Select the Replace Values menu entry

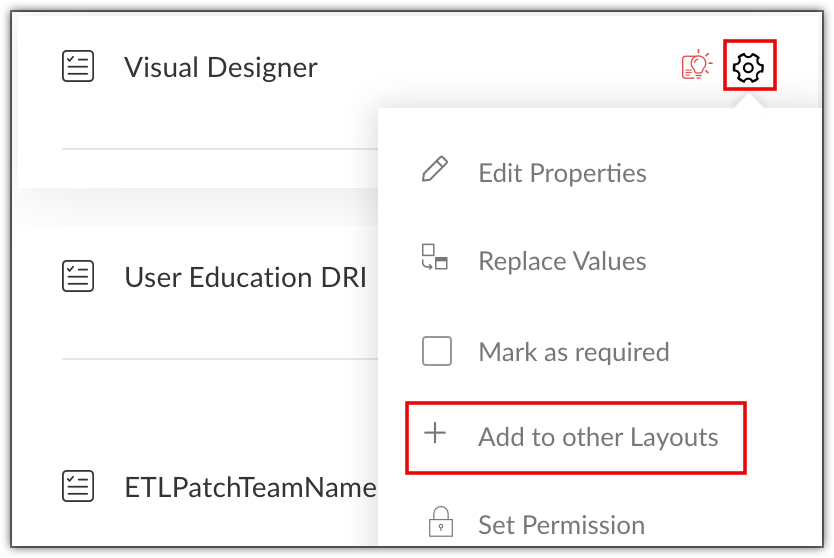point(562,261)
